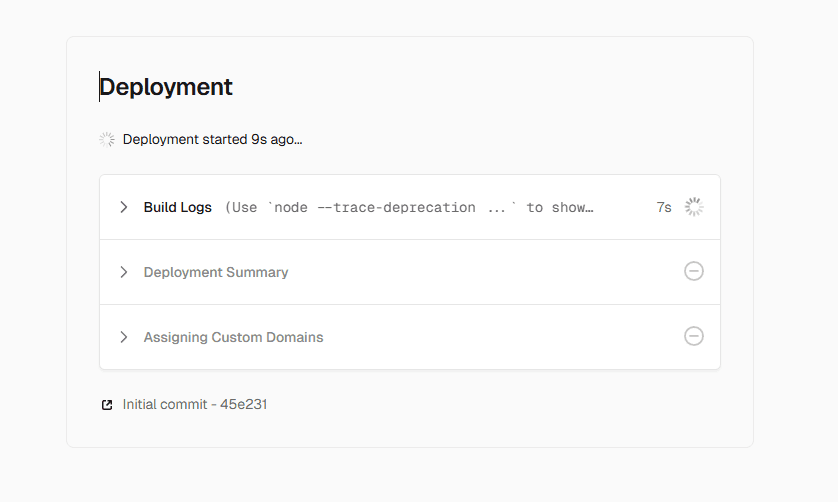Click the Assigning Custom Domains pending icon
Screen dimensions: 838x502
[x=694, y=336]
